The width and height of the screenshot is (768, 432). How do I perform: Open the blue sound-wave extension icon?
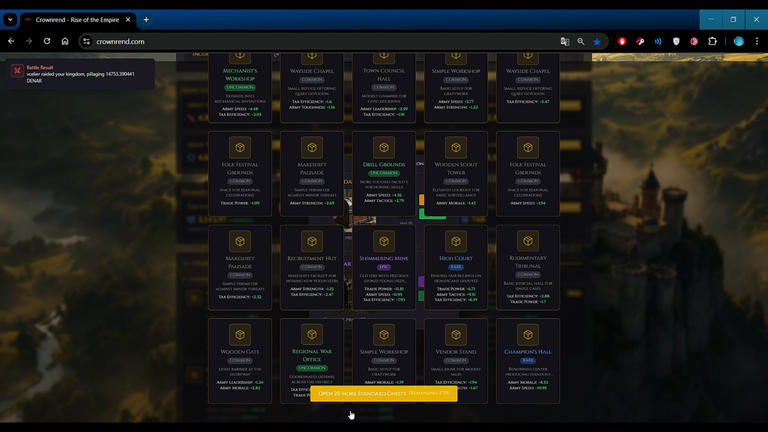point(658,42)
